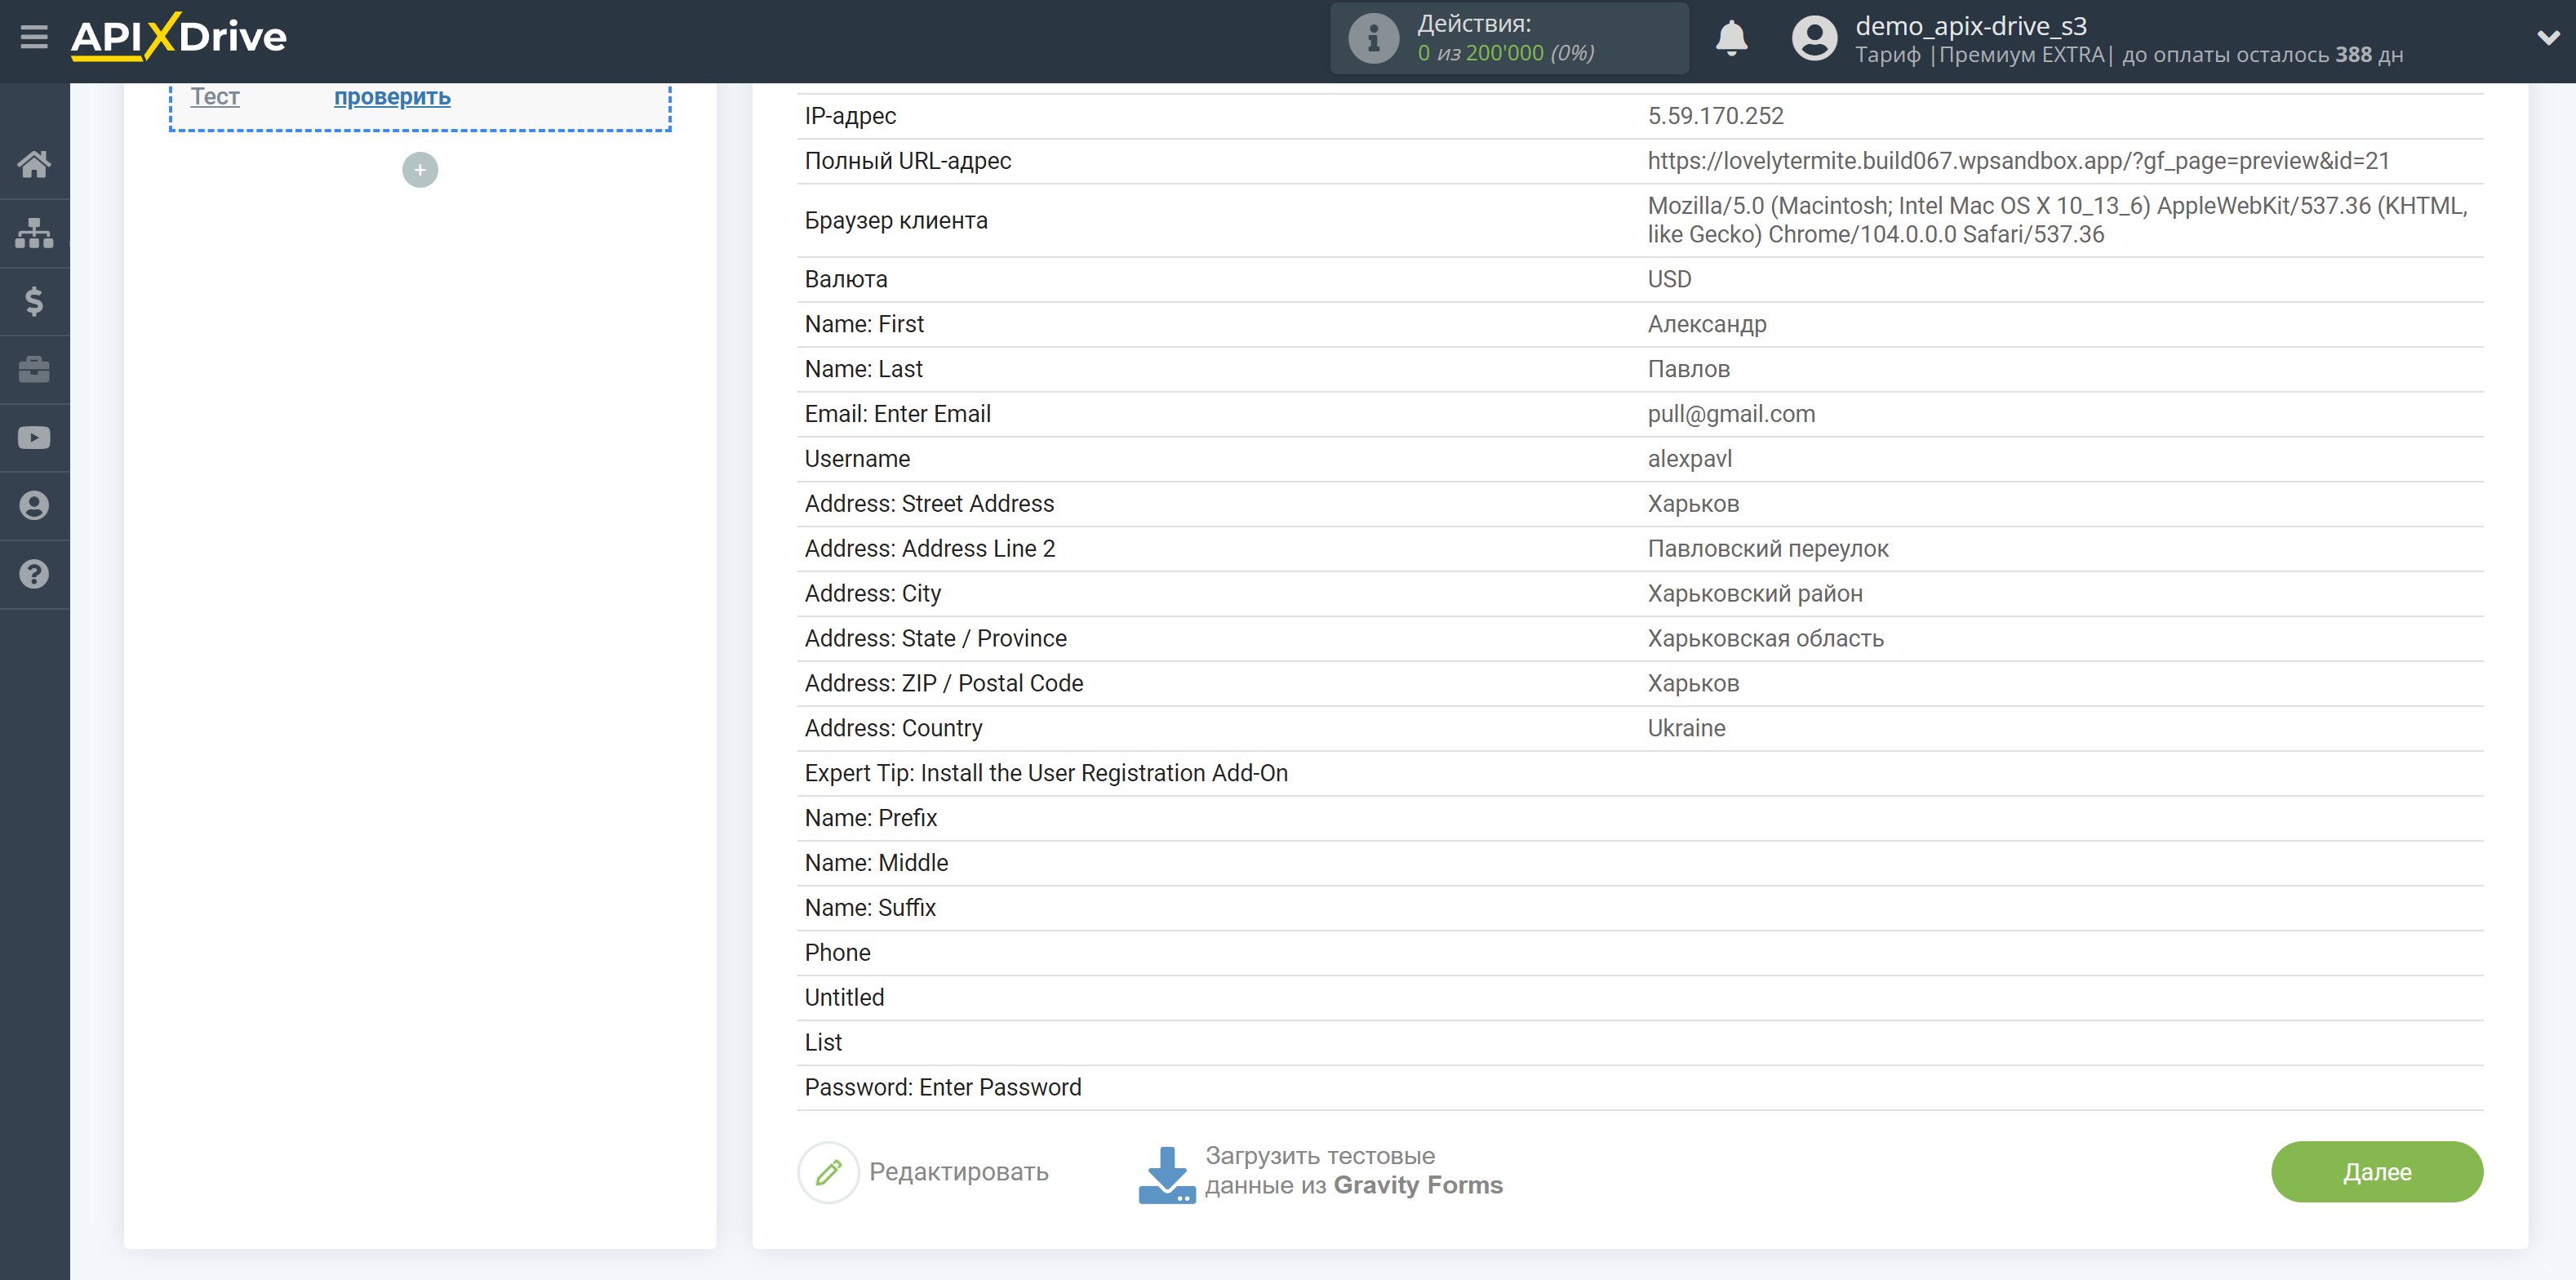Open the user profile sidebar icon
The height and width of the screenshot is (1280, 2576).
tap(34, 506)
